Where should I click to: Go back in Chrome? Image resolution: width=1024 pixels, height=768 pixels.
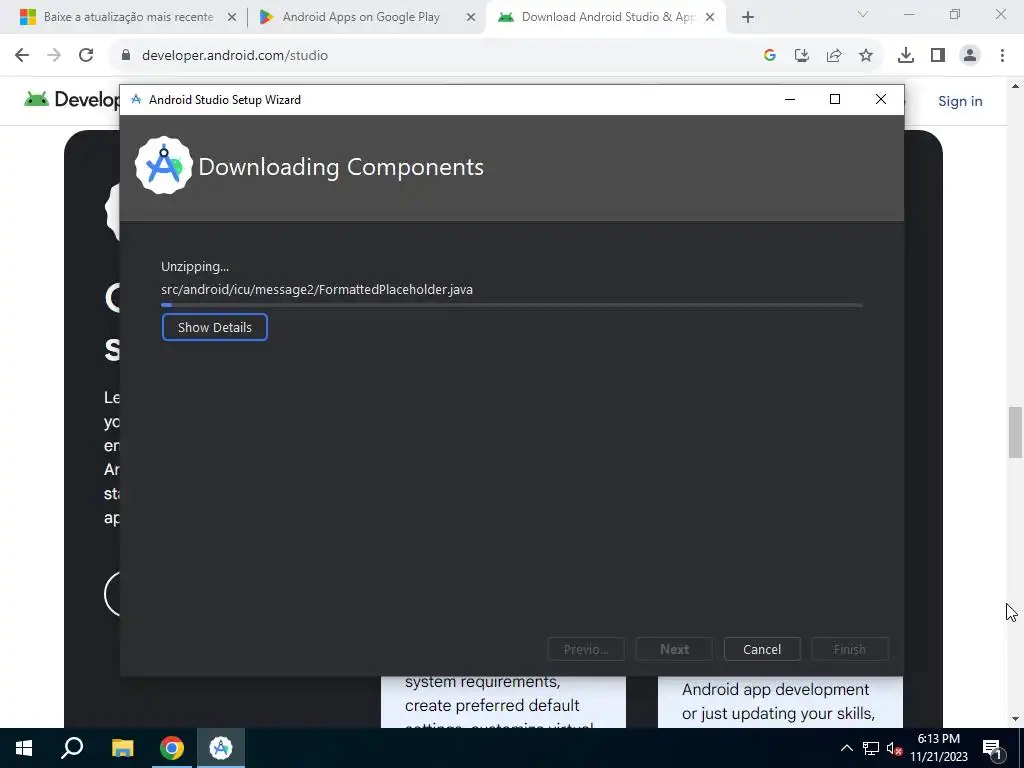pyautogui.click(x=22, y=56)
